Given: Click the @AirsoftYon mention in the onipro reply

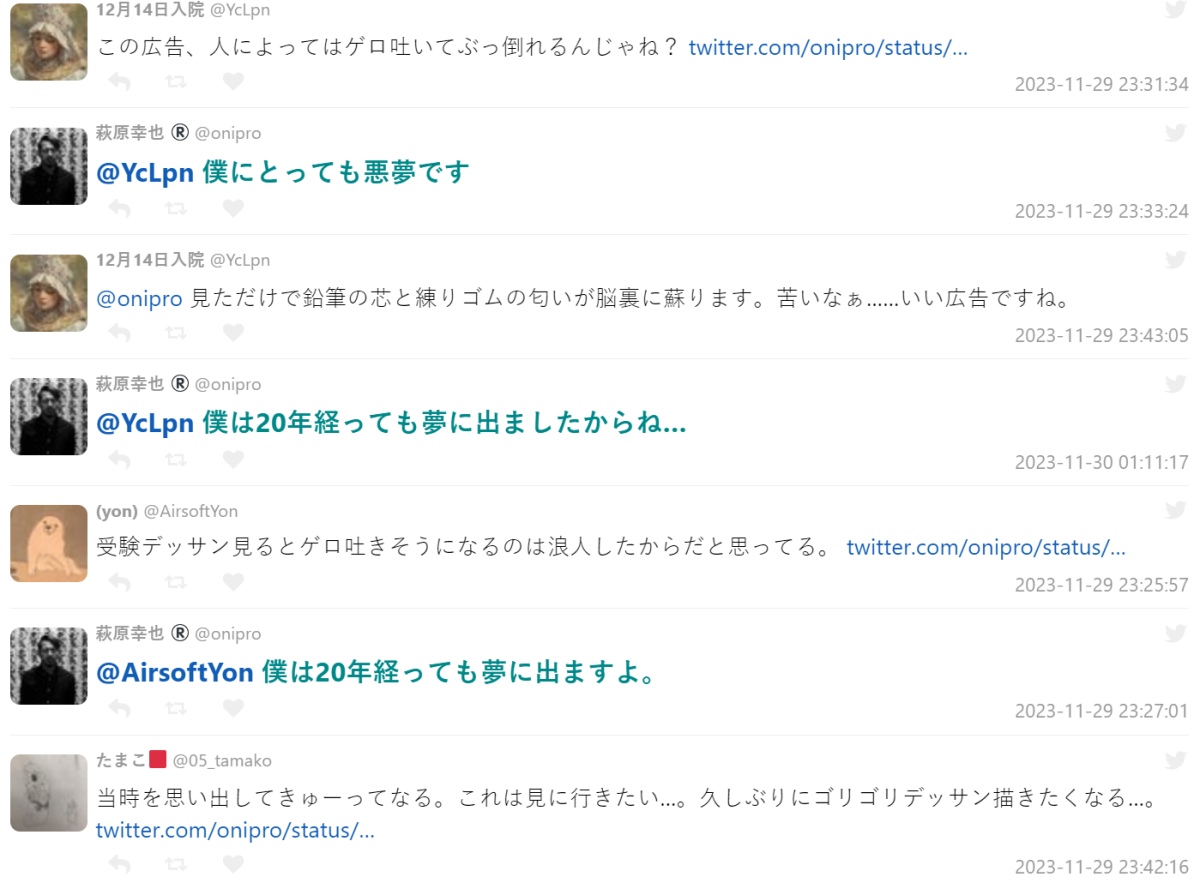Looking at the screenshot, I should point(175,673).
